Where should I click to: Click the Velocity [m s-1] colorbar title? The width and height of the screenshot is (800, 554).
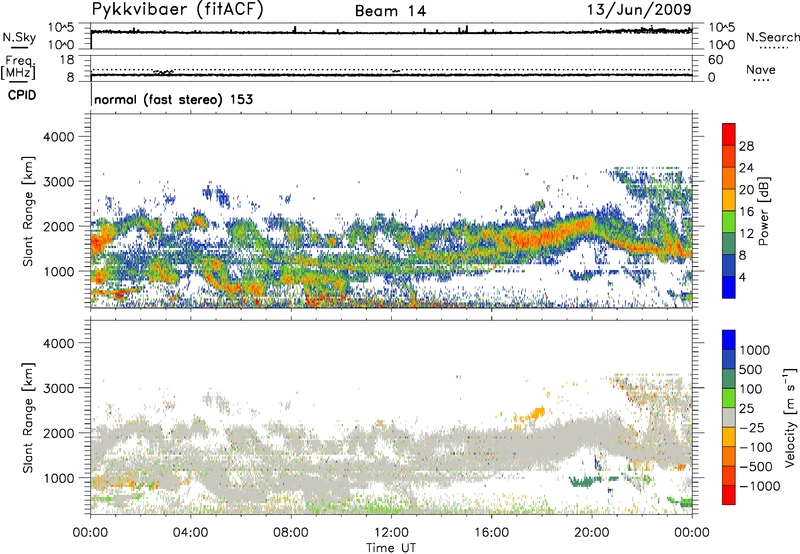(790, 417)
